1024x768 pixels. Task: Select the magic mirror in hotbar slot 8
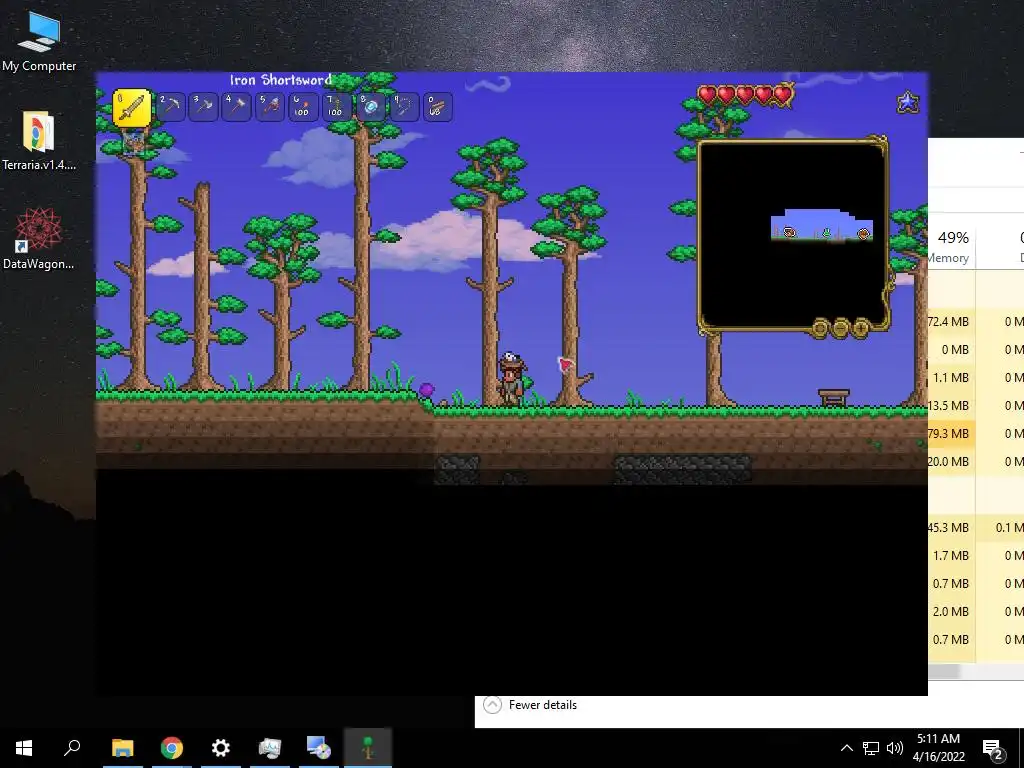pos(370,106)
